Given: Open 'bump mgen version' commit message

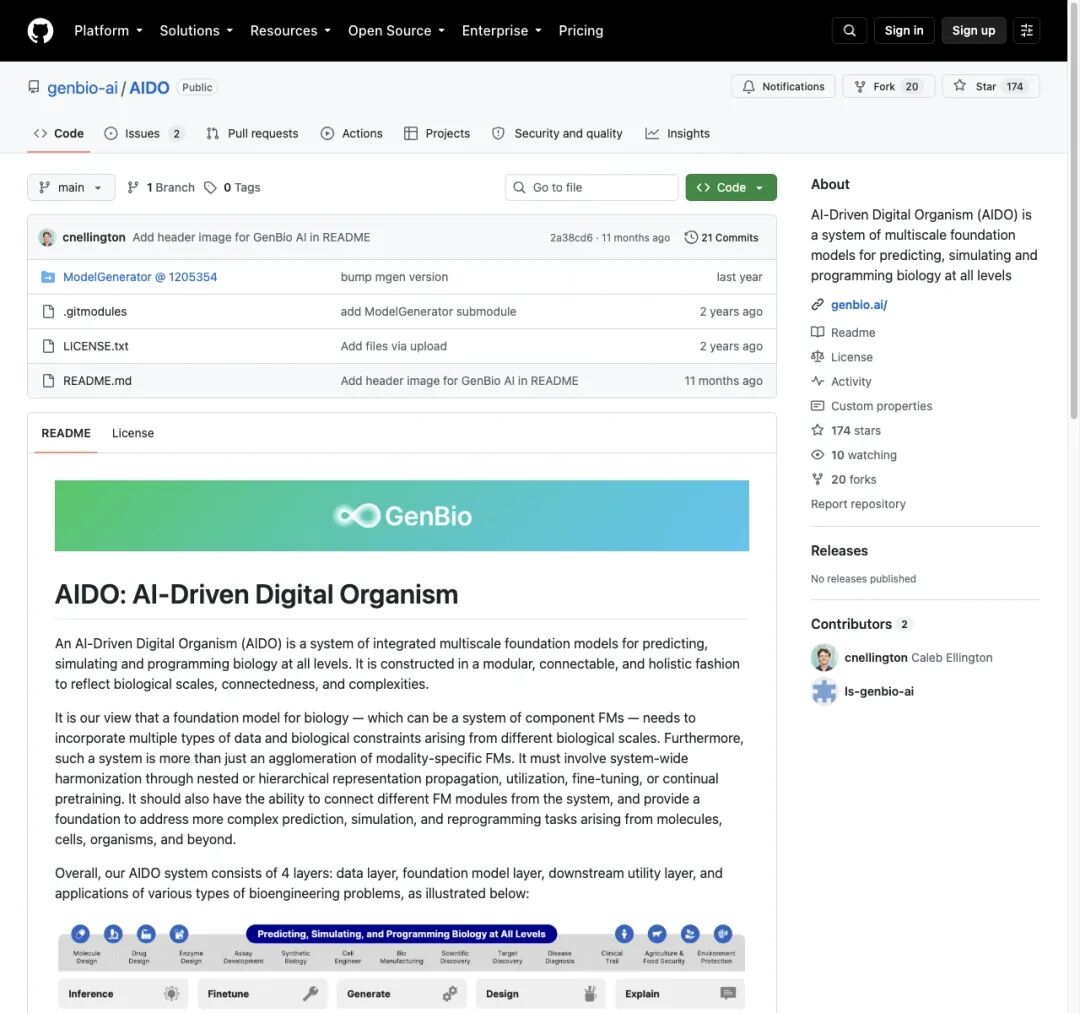Looking at the screenshot, I should pyautogui.click(x=394, y=277).
